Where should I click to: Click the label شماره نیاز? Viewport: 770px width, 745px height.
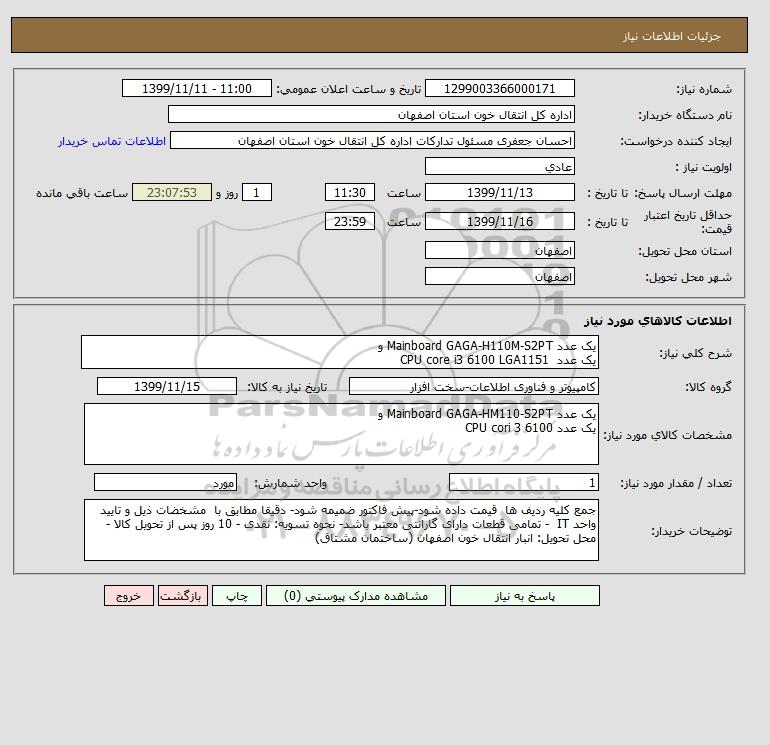(704, 89)
